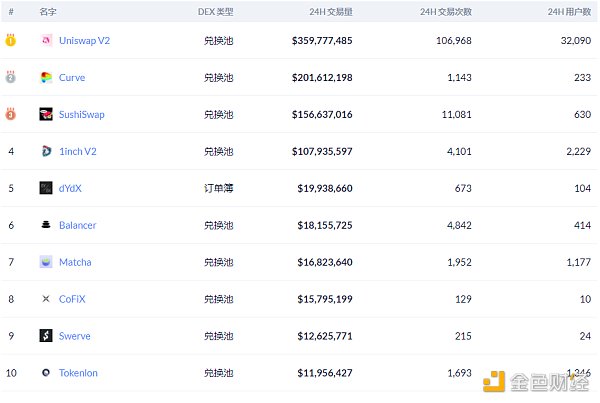Sort by the 24H 交易量 column header

[x=331, y=12]
